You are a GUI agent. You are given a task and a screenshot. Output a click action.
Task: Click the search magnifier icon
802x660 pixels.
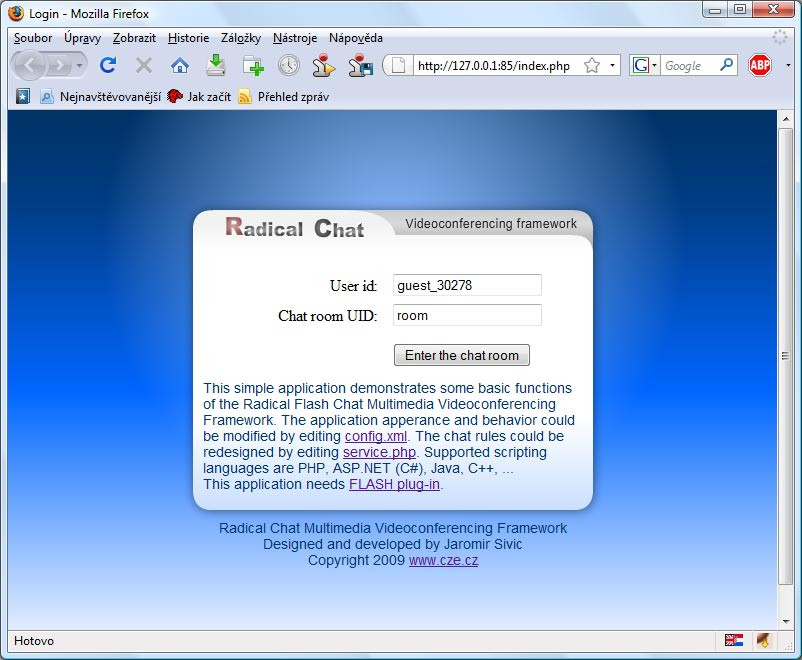(x=726, y=65)
